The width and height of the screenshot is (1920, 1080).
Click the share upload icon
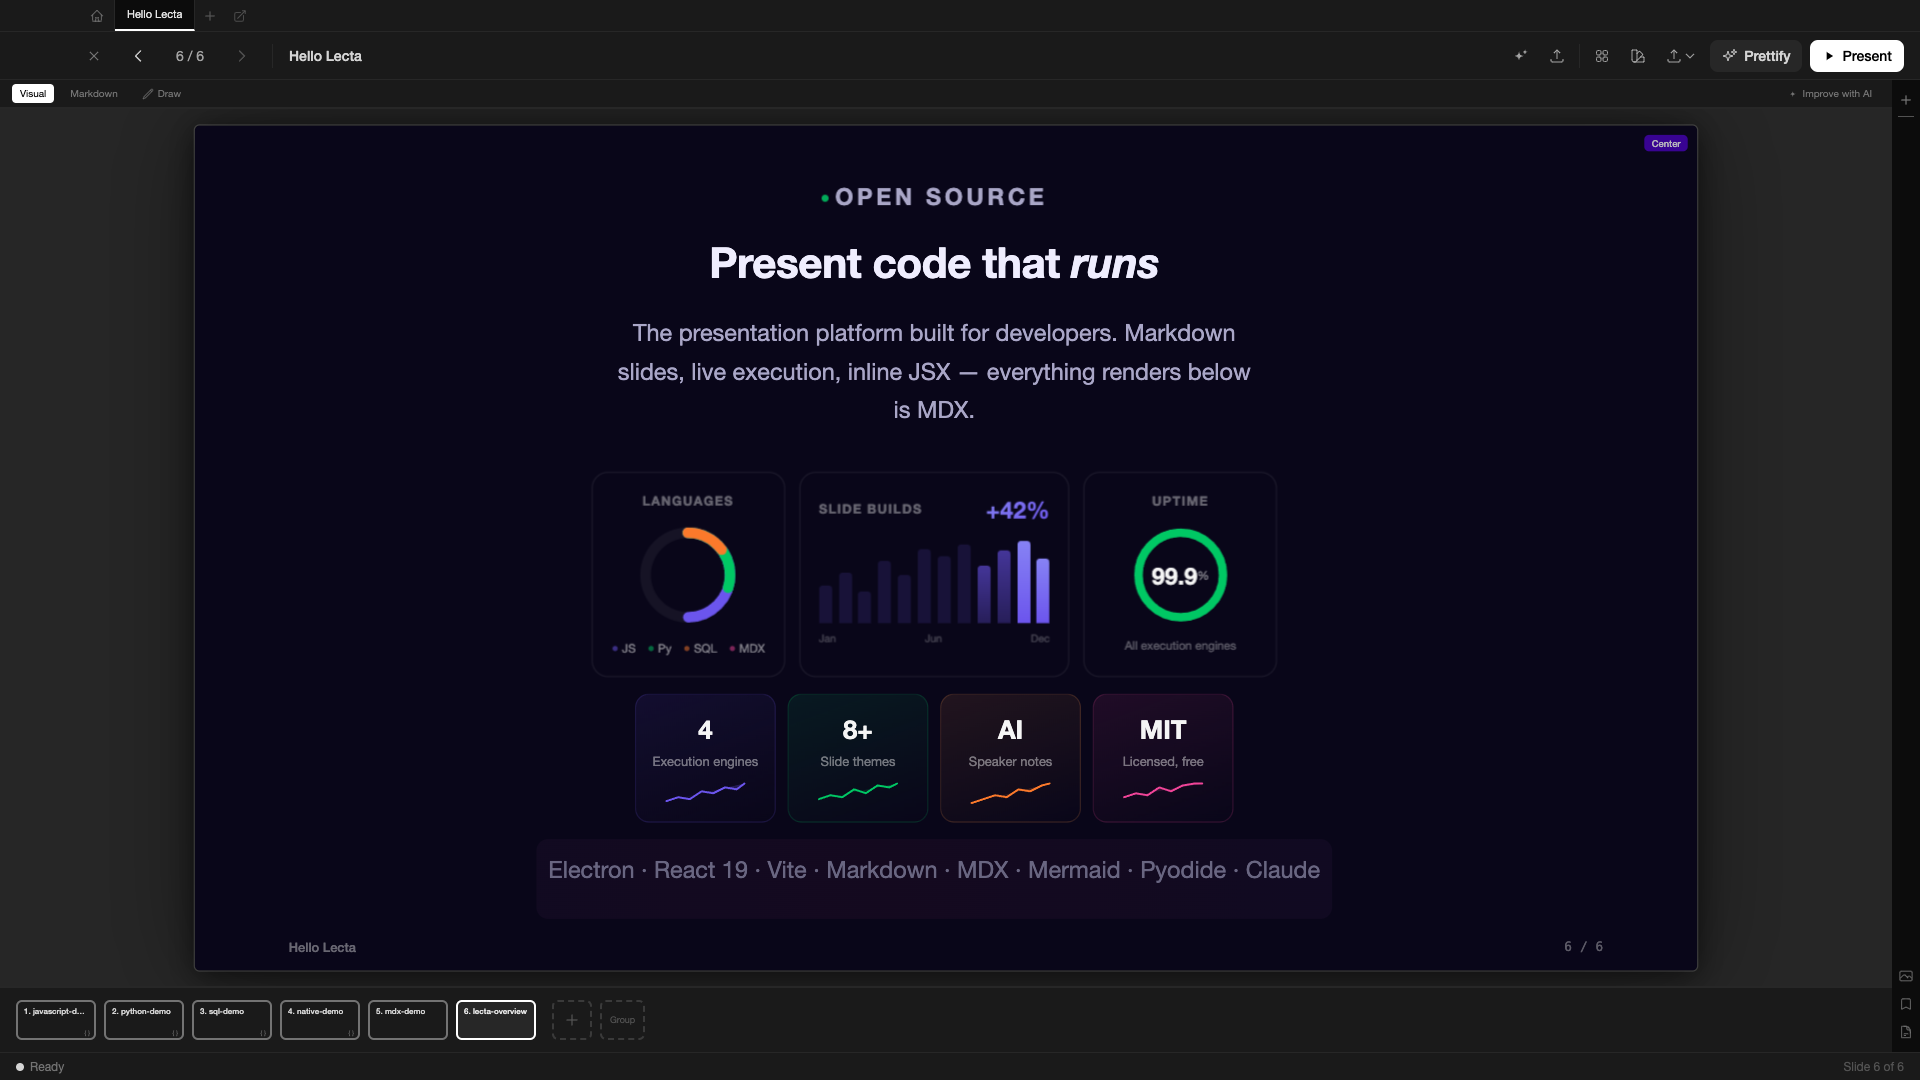(x=1557, y=56)
